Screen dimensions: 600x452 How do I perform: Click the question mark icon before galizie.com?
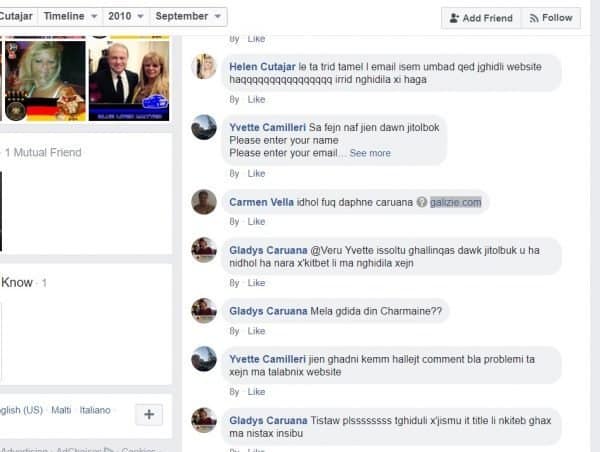tap(422, 202)
